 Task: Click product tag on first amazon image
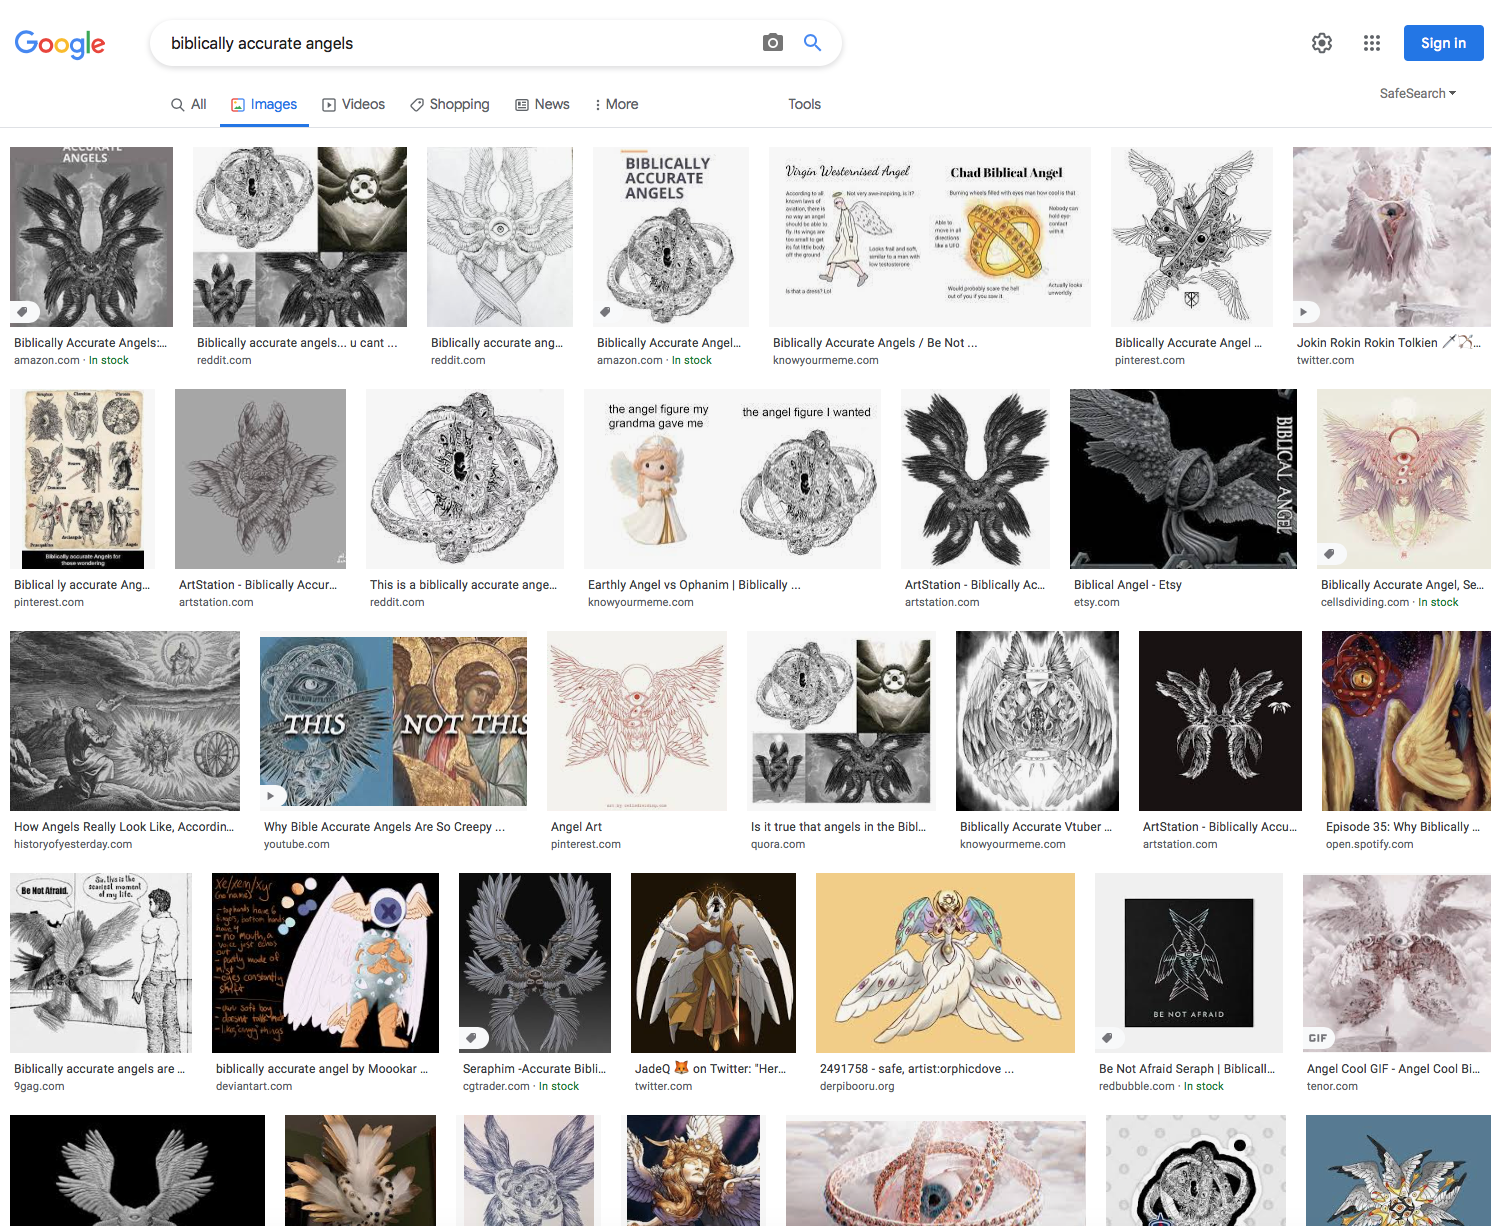pos(23,312)
